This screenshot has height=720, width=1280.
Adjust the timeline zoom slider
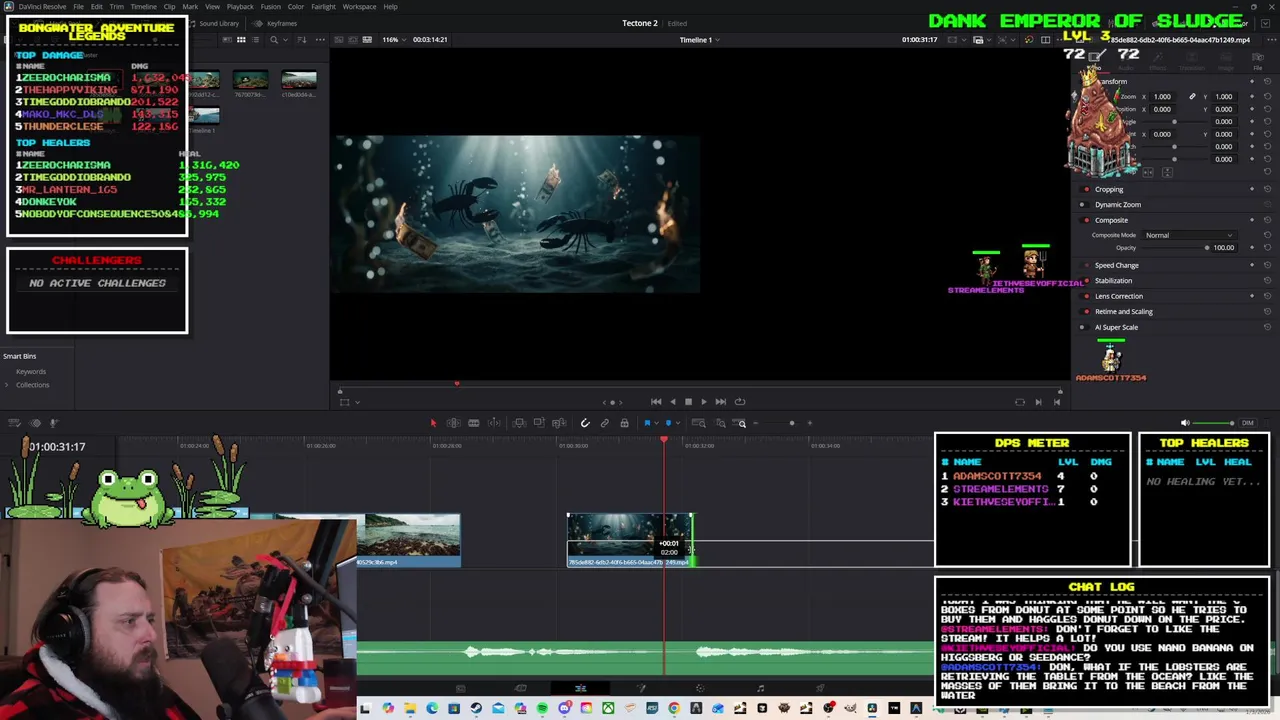click(x=791, y=423)
